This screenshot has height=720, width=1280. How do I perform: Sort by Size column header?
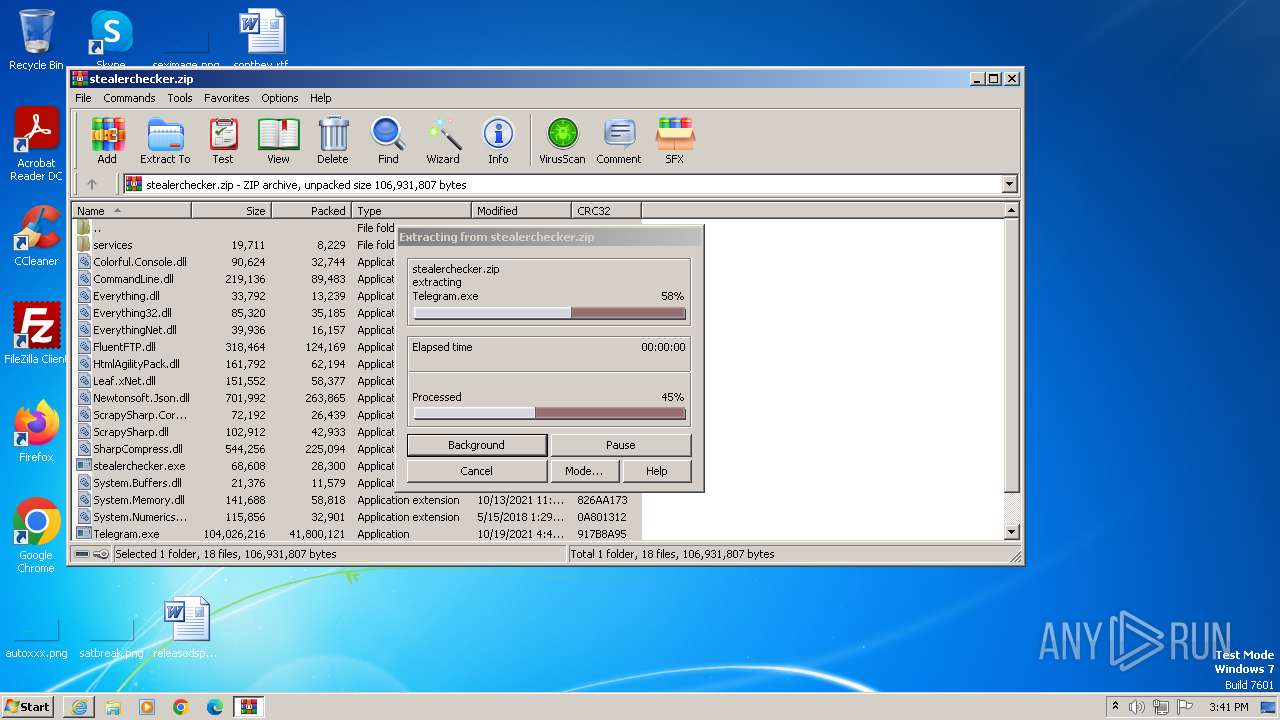coord(231,211)
